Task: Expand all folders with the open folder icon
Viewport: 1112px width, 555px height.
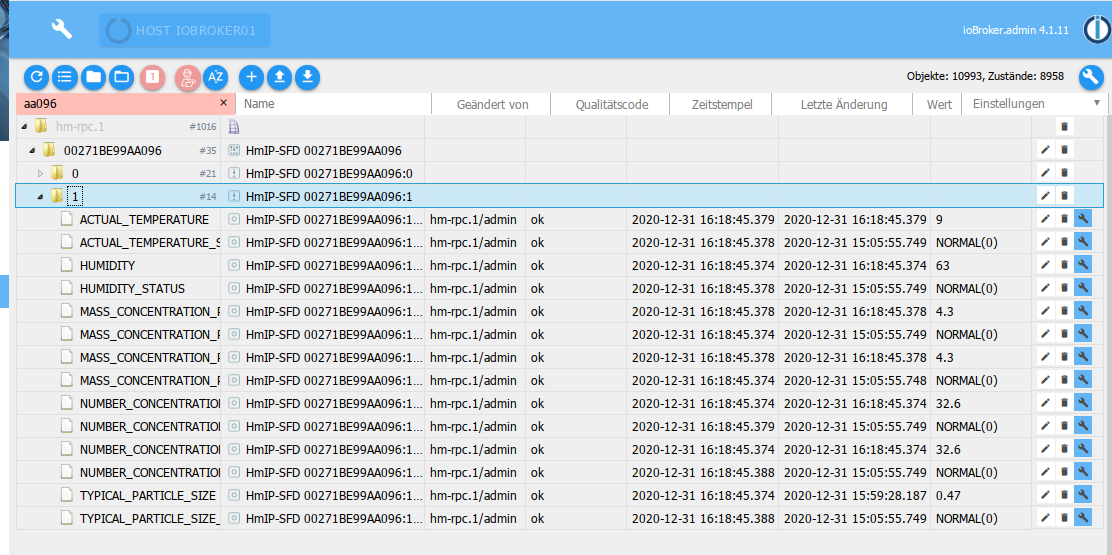Action: pos(121,77)
